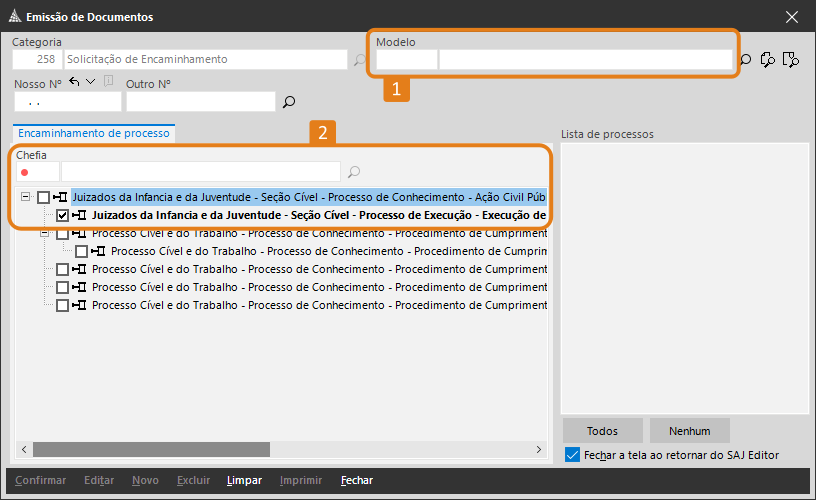
Task: Collapse the first Processo Cível e do Trabalho node
Action: [x=45, y=233]
